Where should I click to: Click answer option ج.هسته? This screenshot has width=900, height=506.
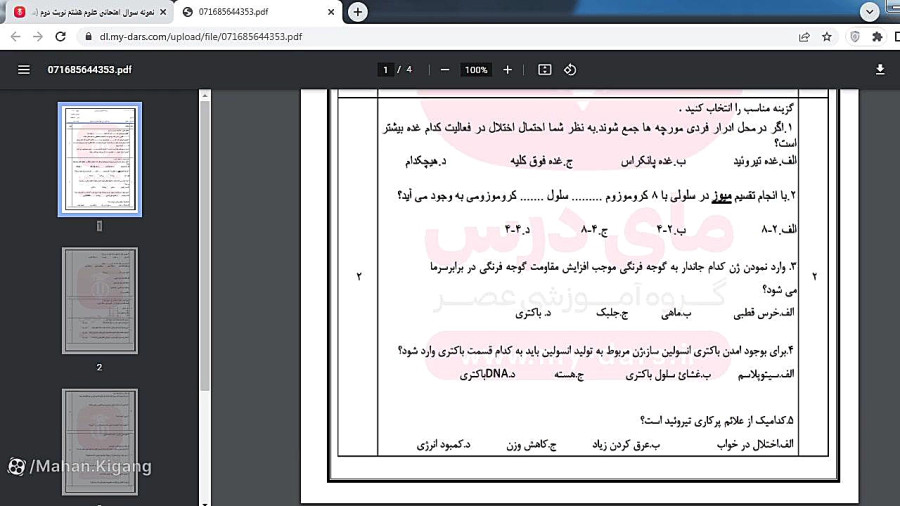pos(569,375)
